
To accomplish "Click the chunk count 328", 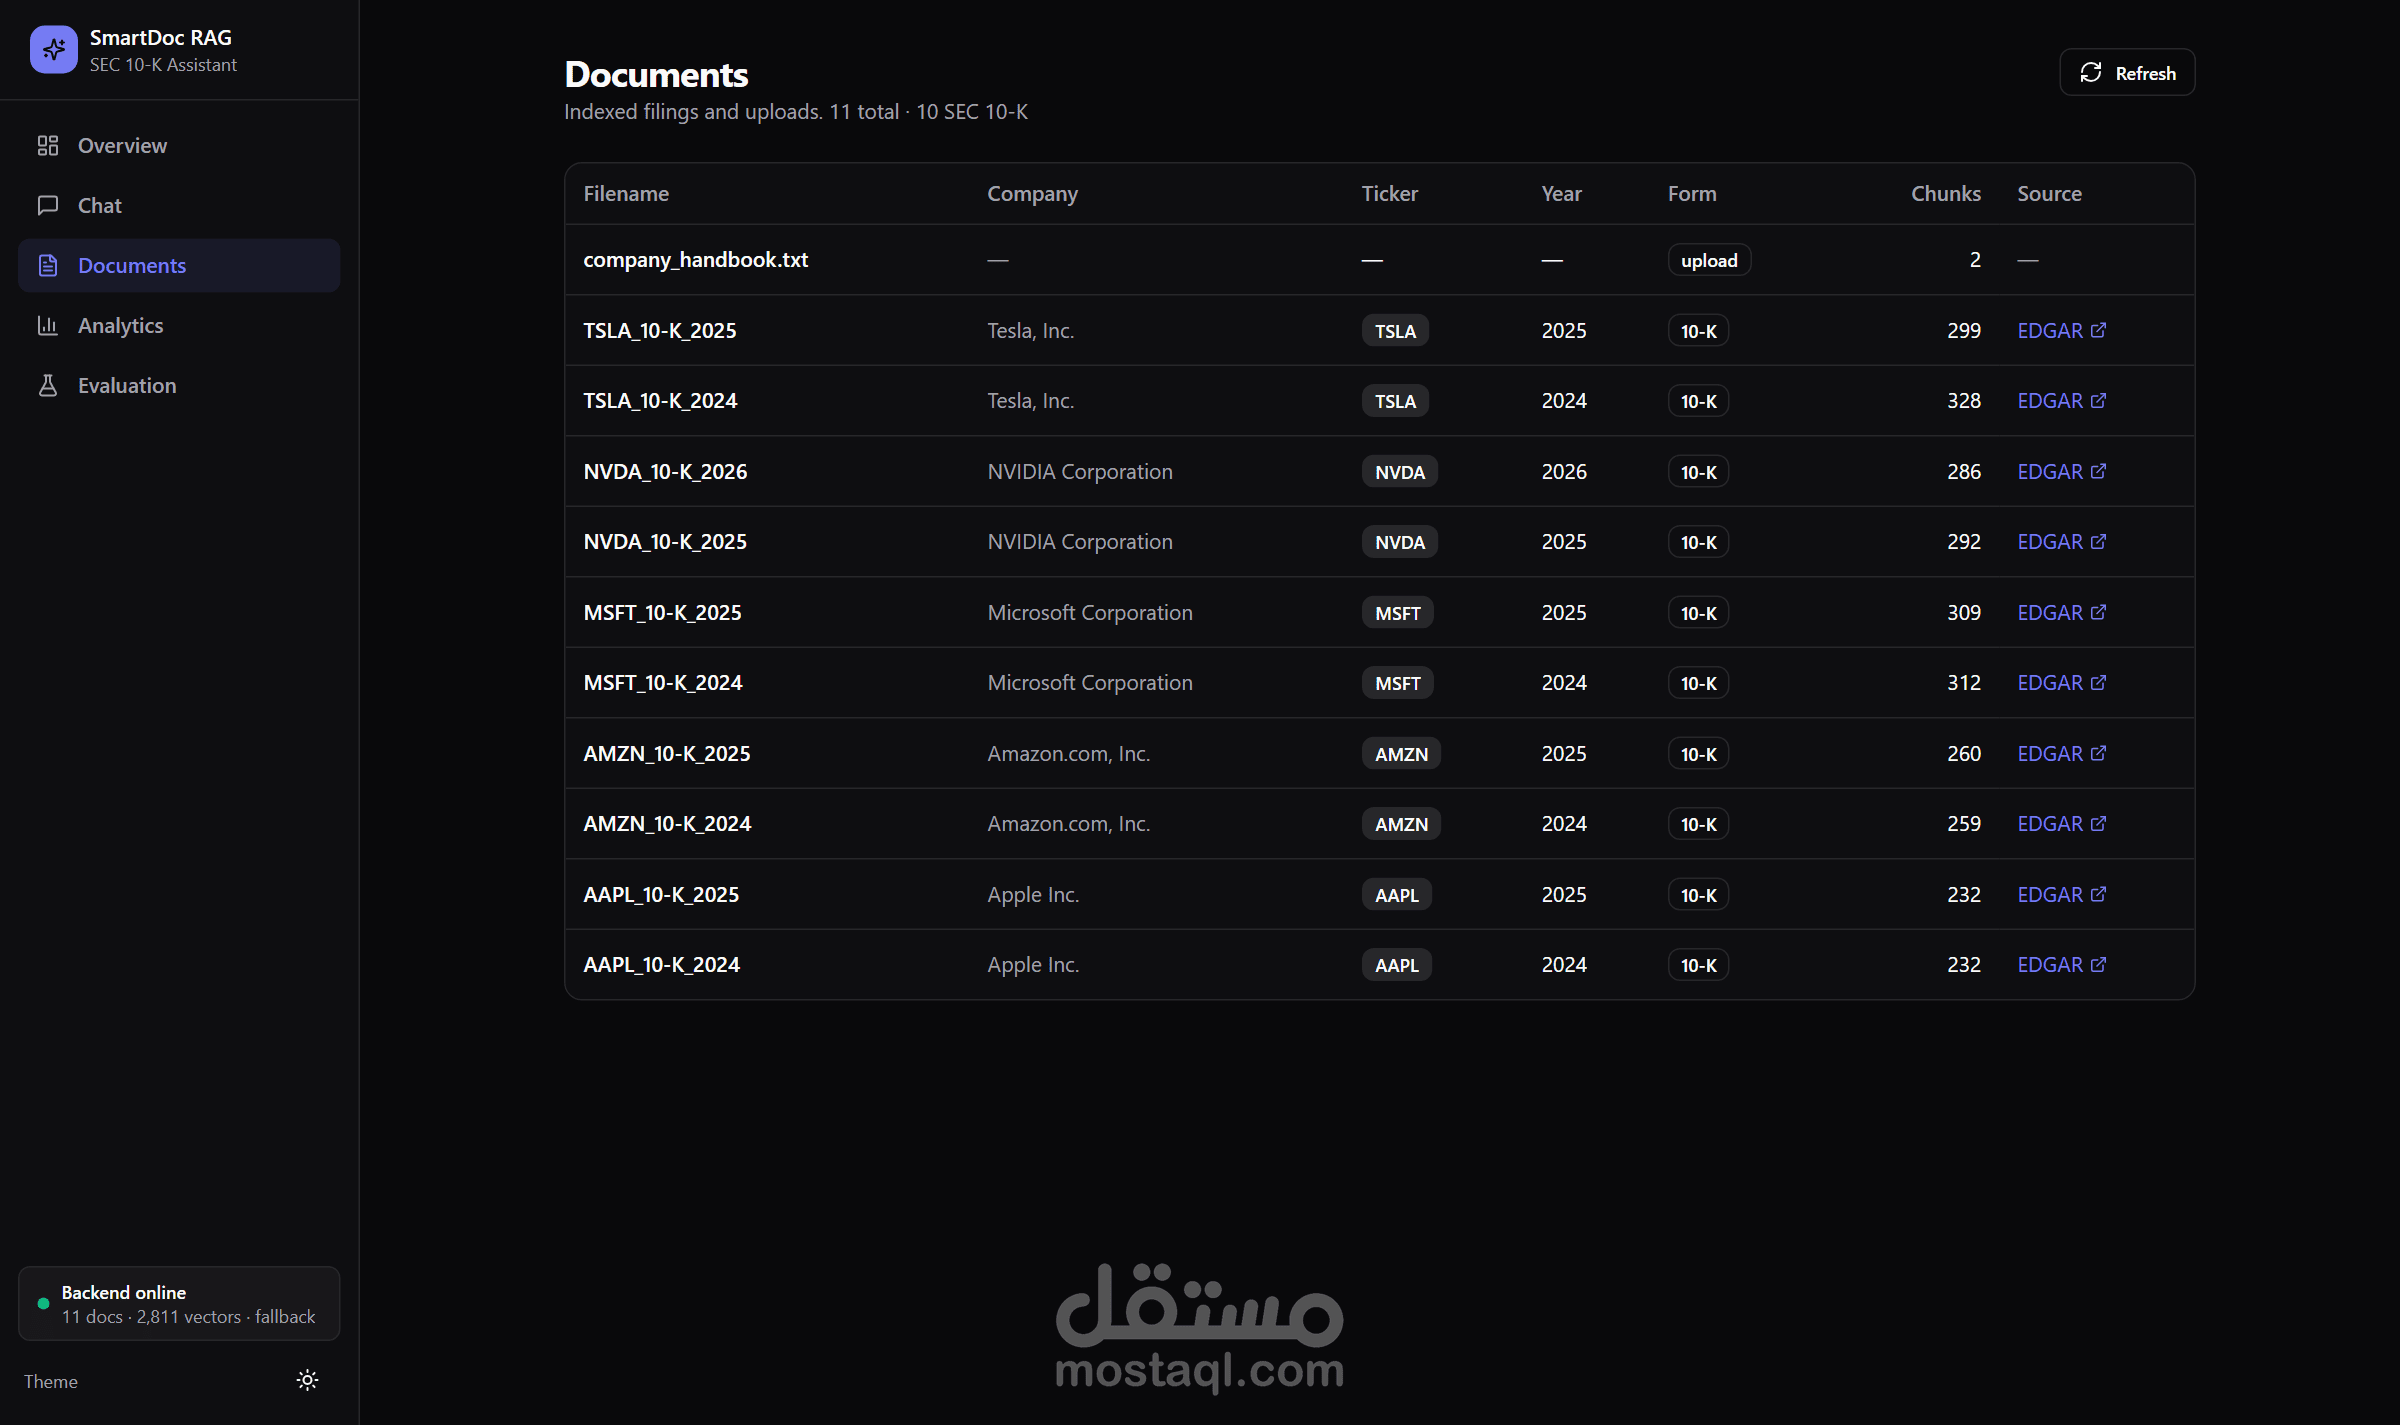I will (1964, 401).
